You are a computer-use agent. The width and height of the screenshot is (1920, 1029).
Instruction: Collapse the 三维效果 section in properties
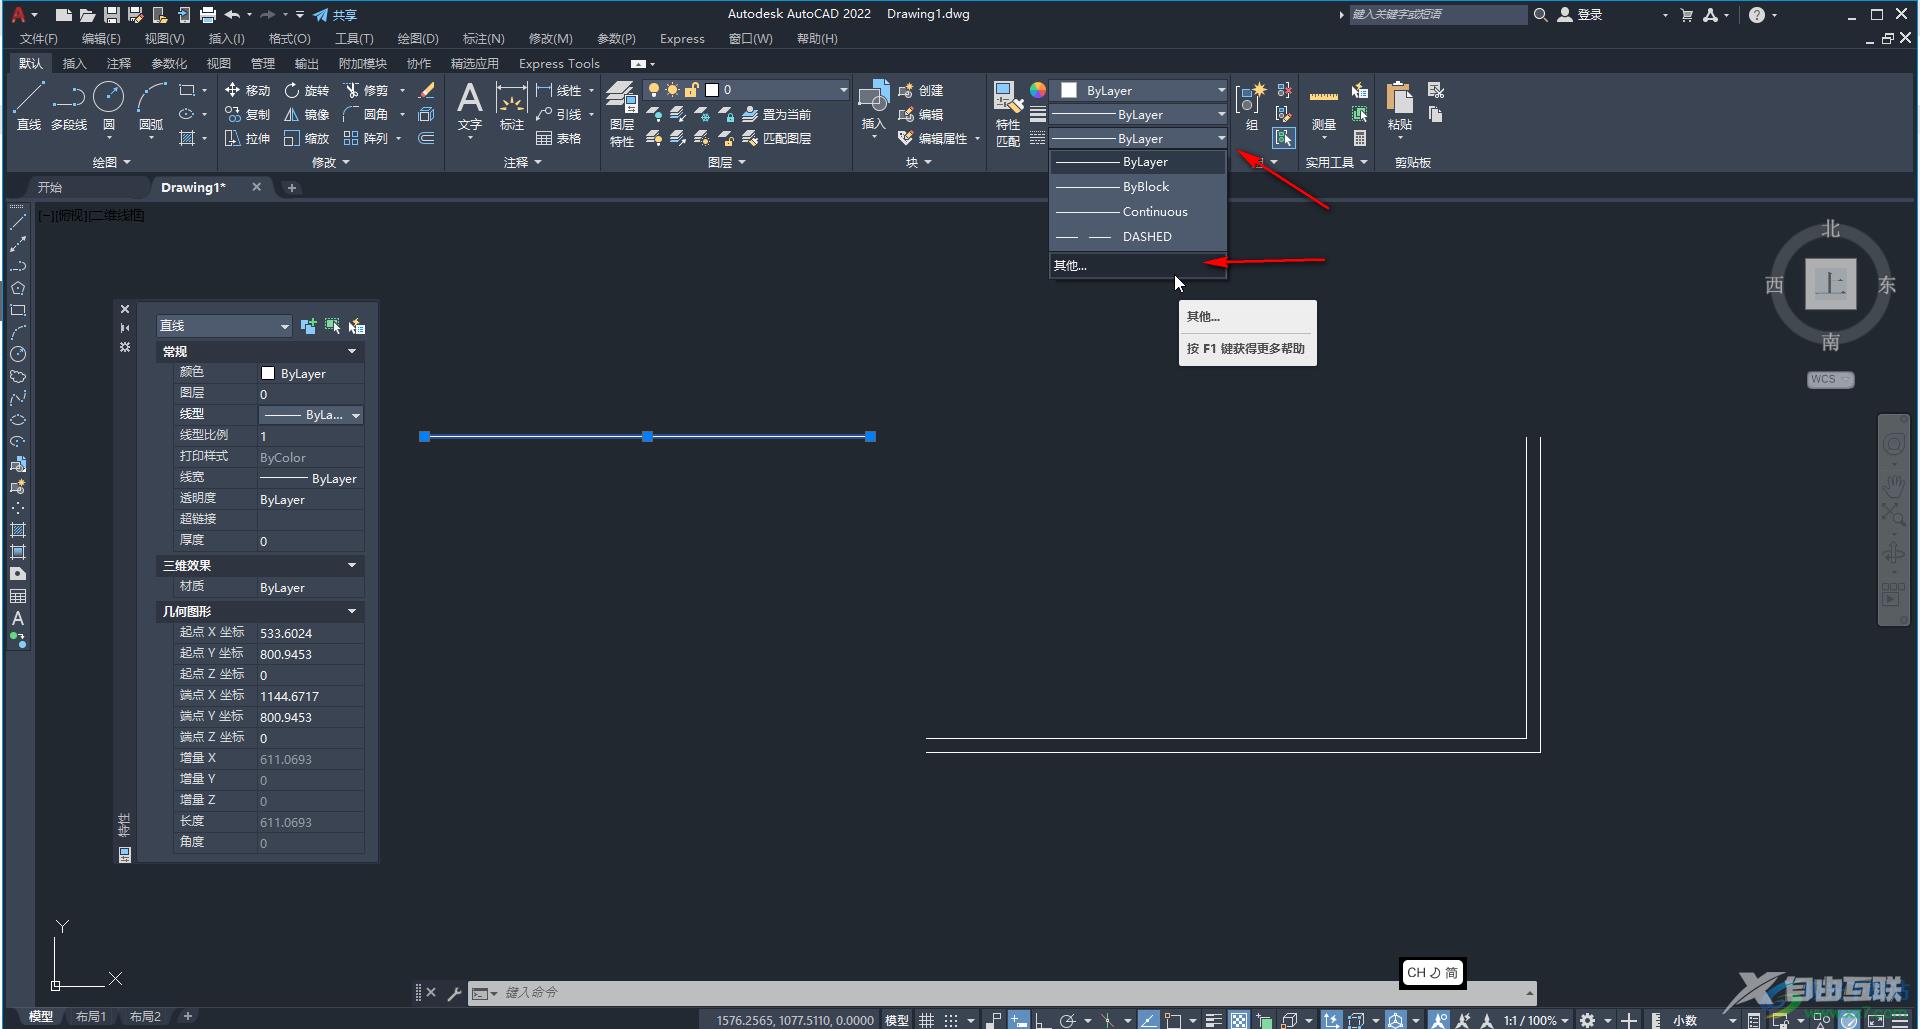[x=351, y=565]
